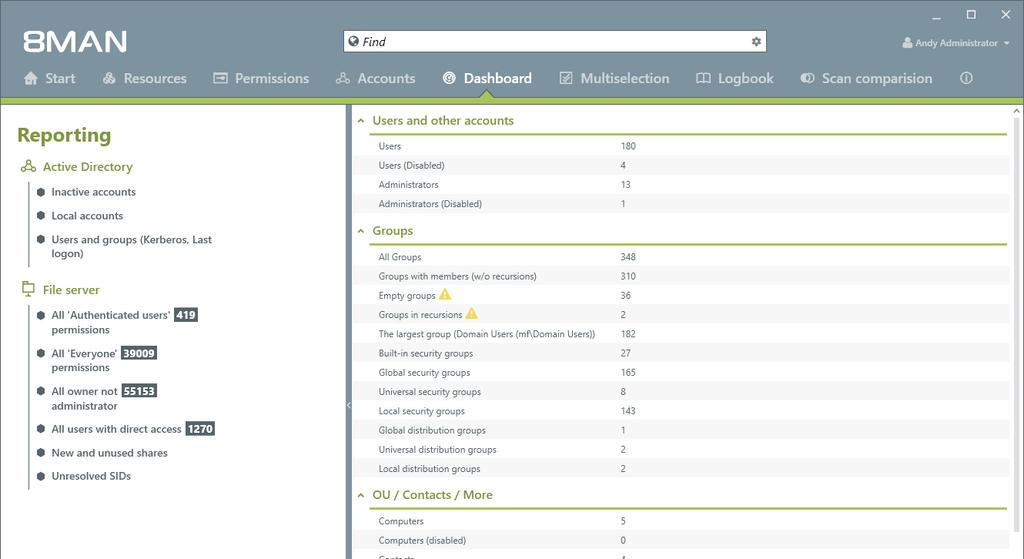This screenshot has height=559, width=1024.
Task: Click the File server section icon
Action: [28, 289]
